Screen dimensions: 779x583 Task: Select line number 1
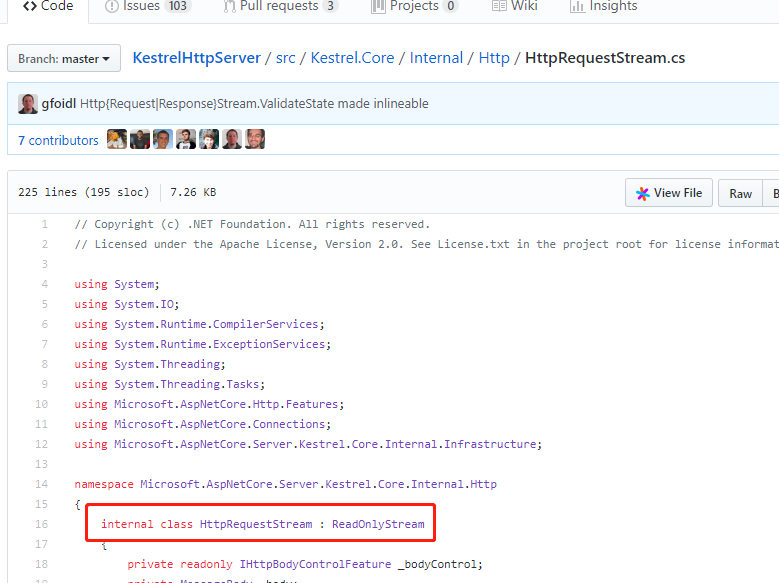coord(45,224)
